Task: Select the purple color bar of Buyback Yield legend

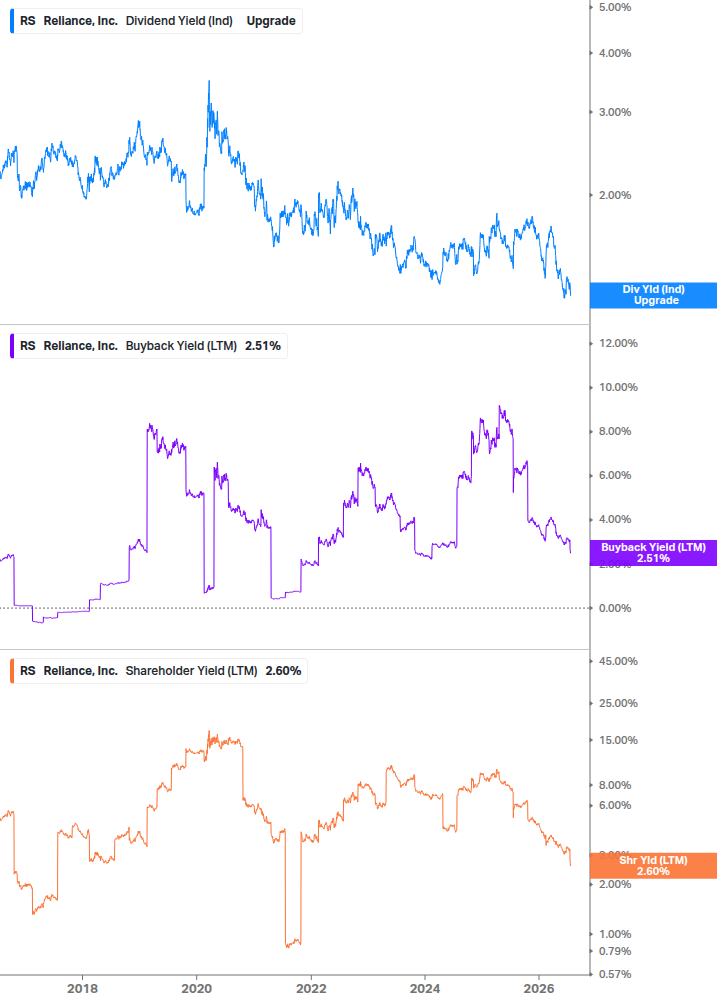Action: pyautogui.click(x=12, y=346)
